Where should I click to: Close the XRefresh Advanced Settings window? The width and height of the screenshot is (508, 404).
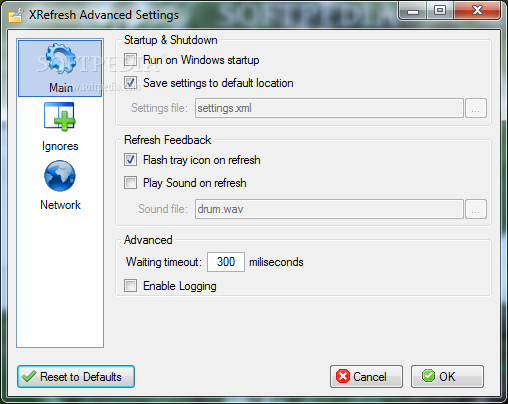(477, 11)
